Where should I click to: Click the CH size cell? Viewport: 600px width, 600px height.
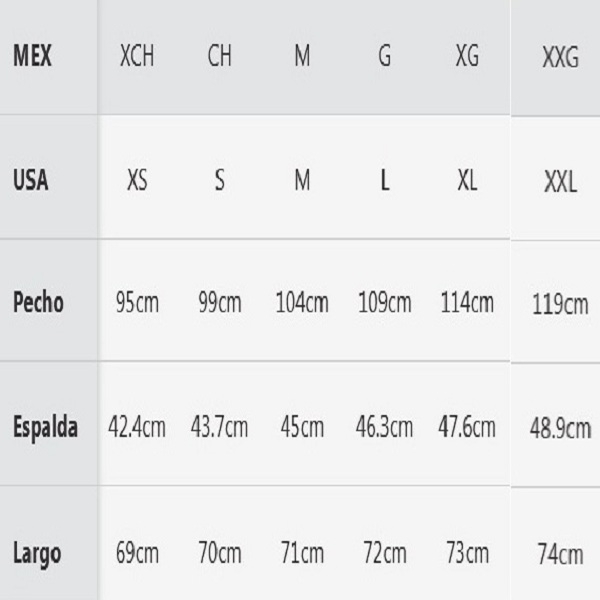tap(220, 56)
